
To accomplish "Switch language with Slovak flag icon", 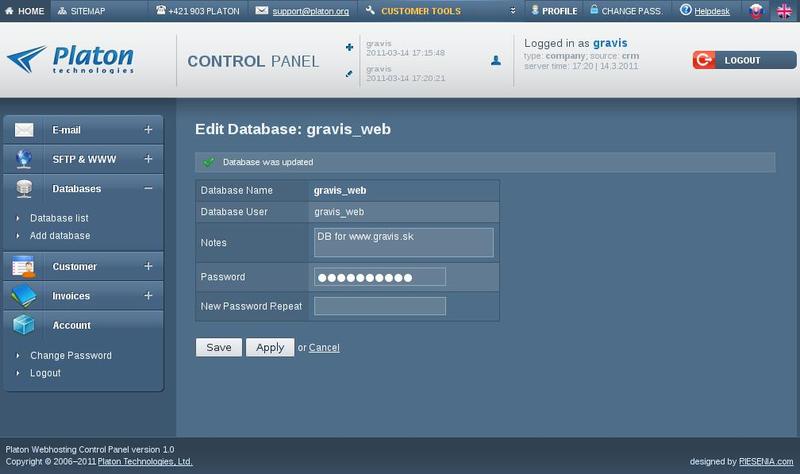I will (756, 11).
